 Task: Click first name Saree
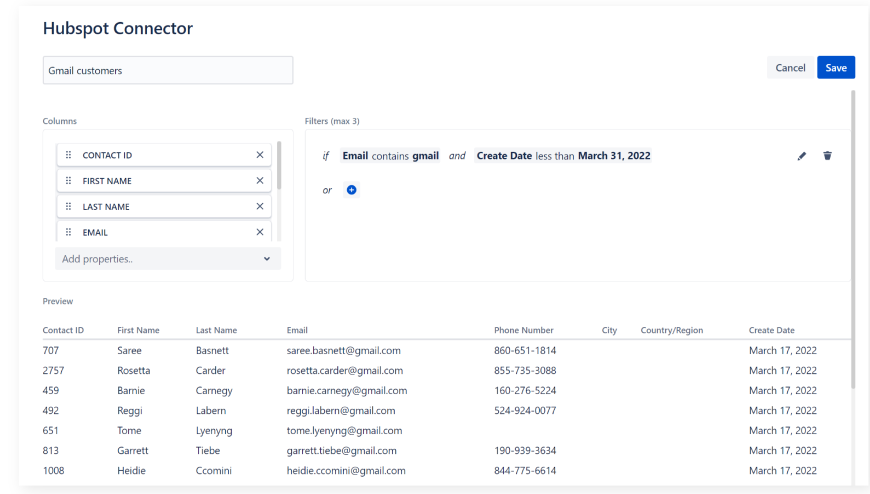tap(129, 350)
